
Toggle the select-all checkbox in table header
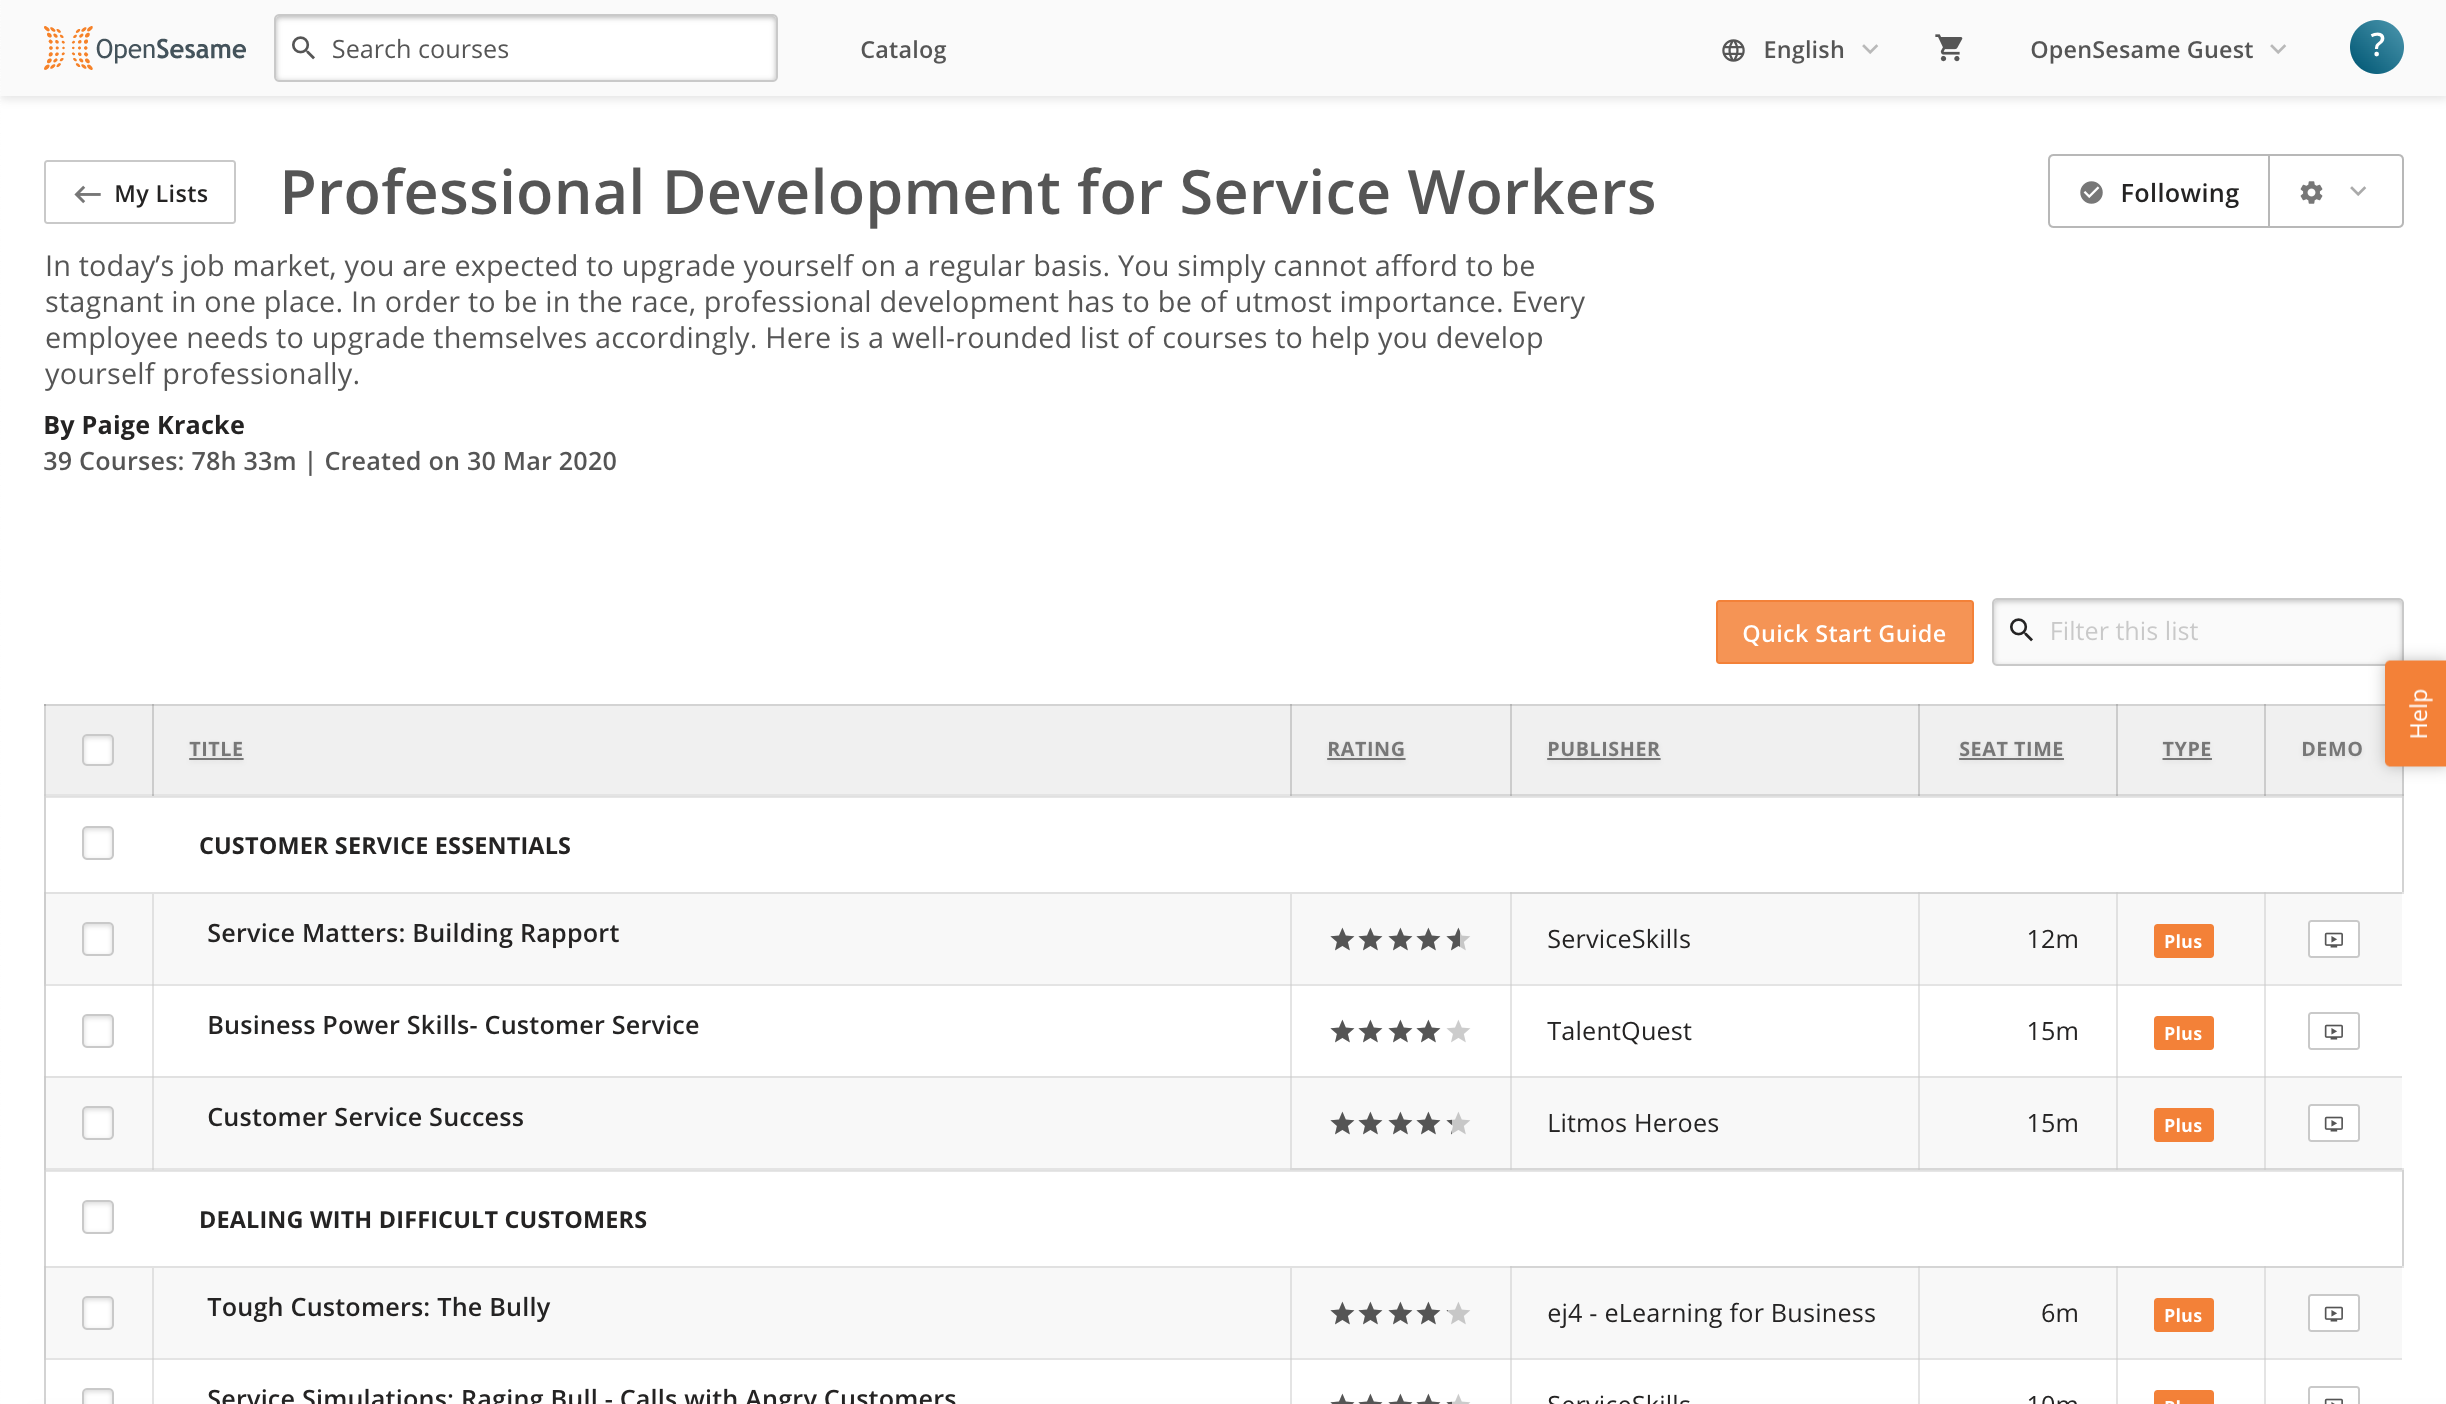[98, 749]
